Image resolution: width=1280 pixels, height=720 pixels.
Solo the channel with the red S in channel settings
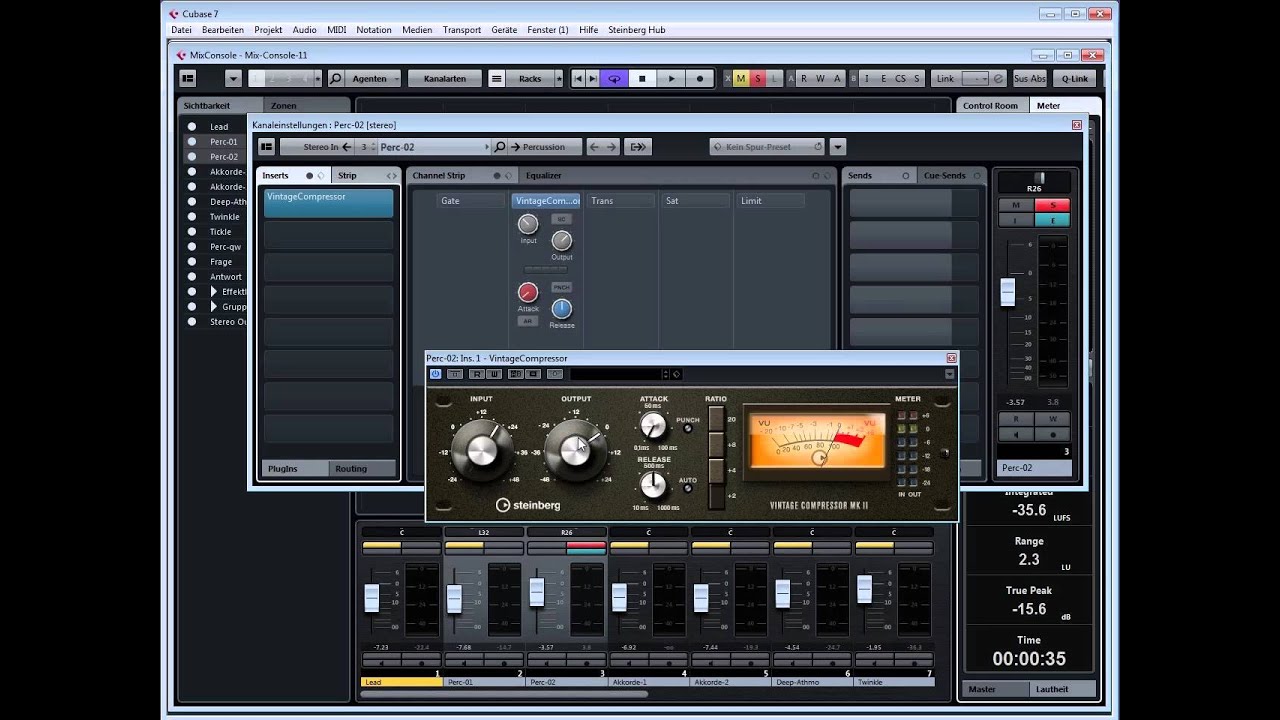click(x=1052, y=205)
